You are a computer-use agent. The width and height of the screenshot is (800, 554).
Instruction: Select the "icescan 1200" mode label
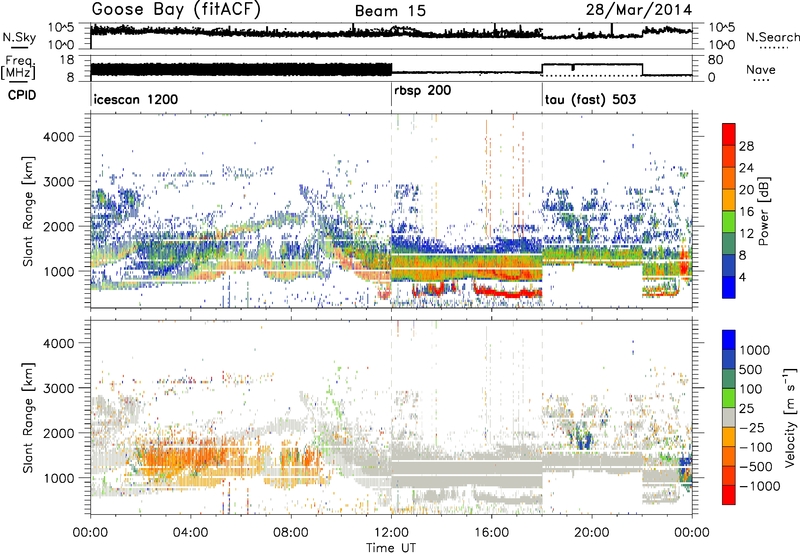click(136, 99)
